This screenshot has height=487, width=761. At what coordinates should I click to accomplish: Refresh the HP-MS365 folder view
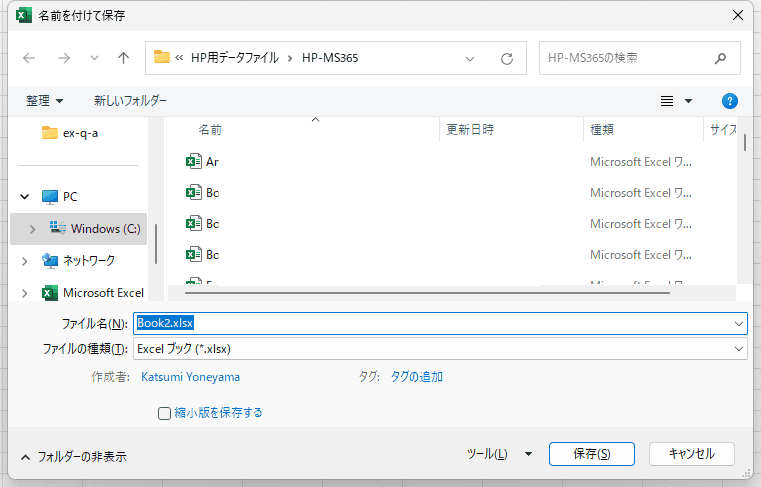point(507,58)
